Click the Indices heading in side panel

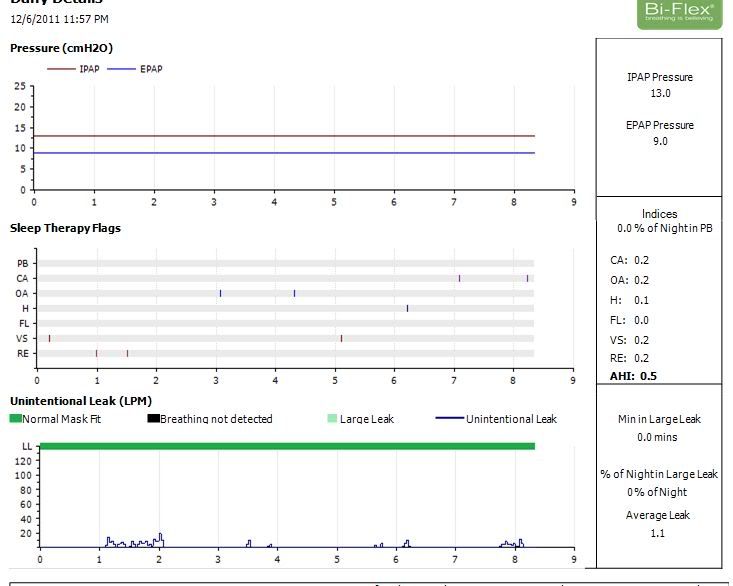660,214
